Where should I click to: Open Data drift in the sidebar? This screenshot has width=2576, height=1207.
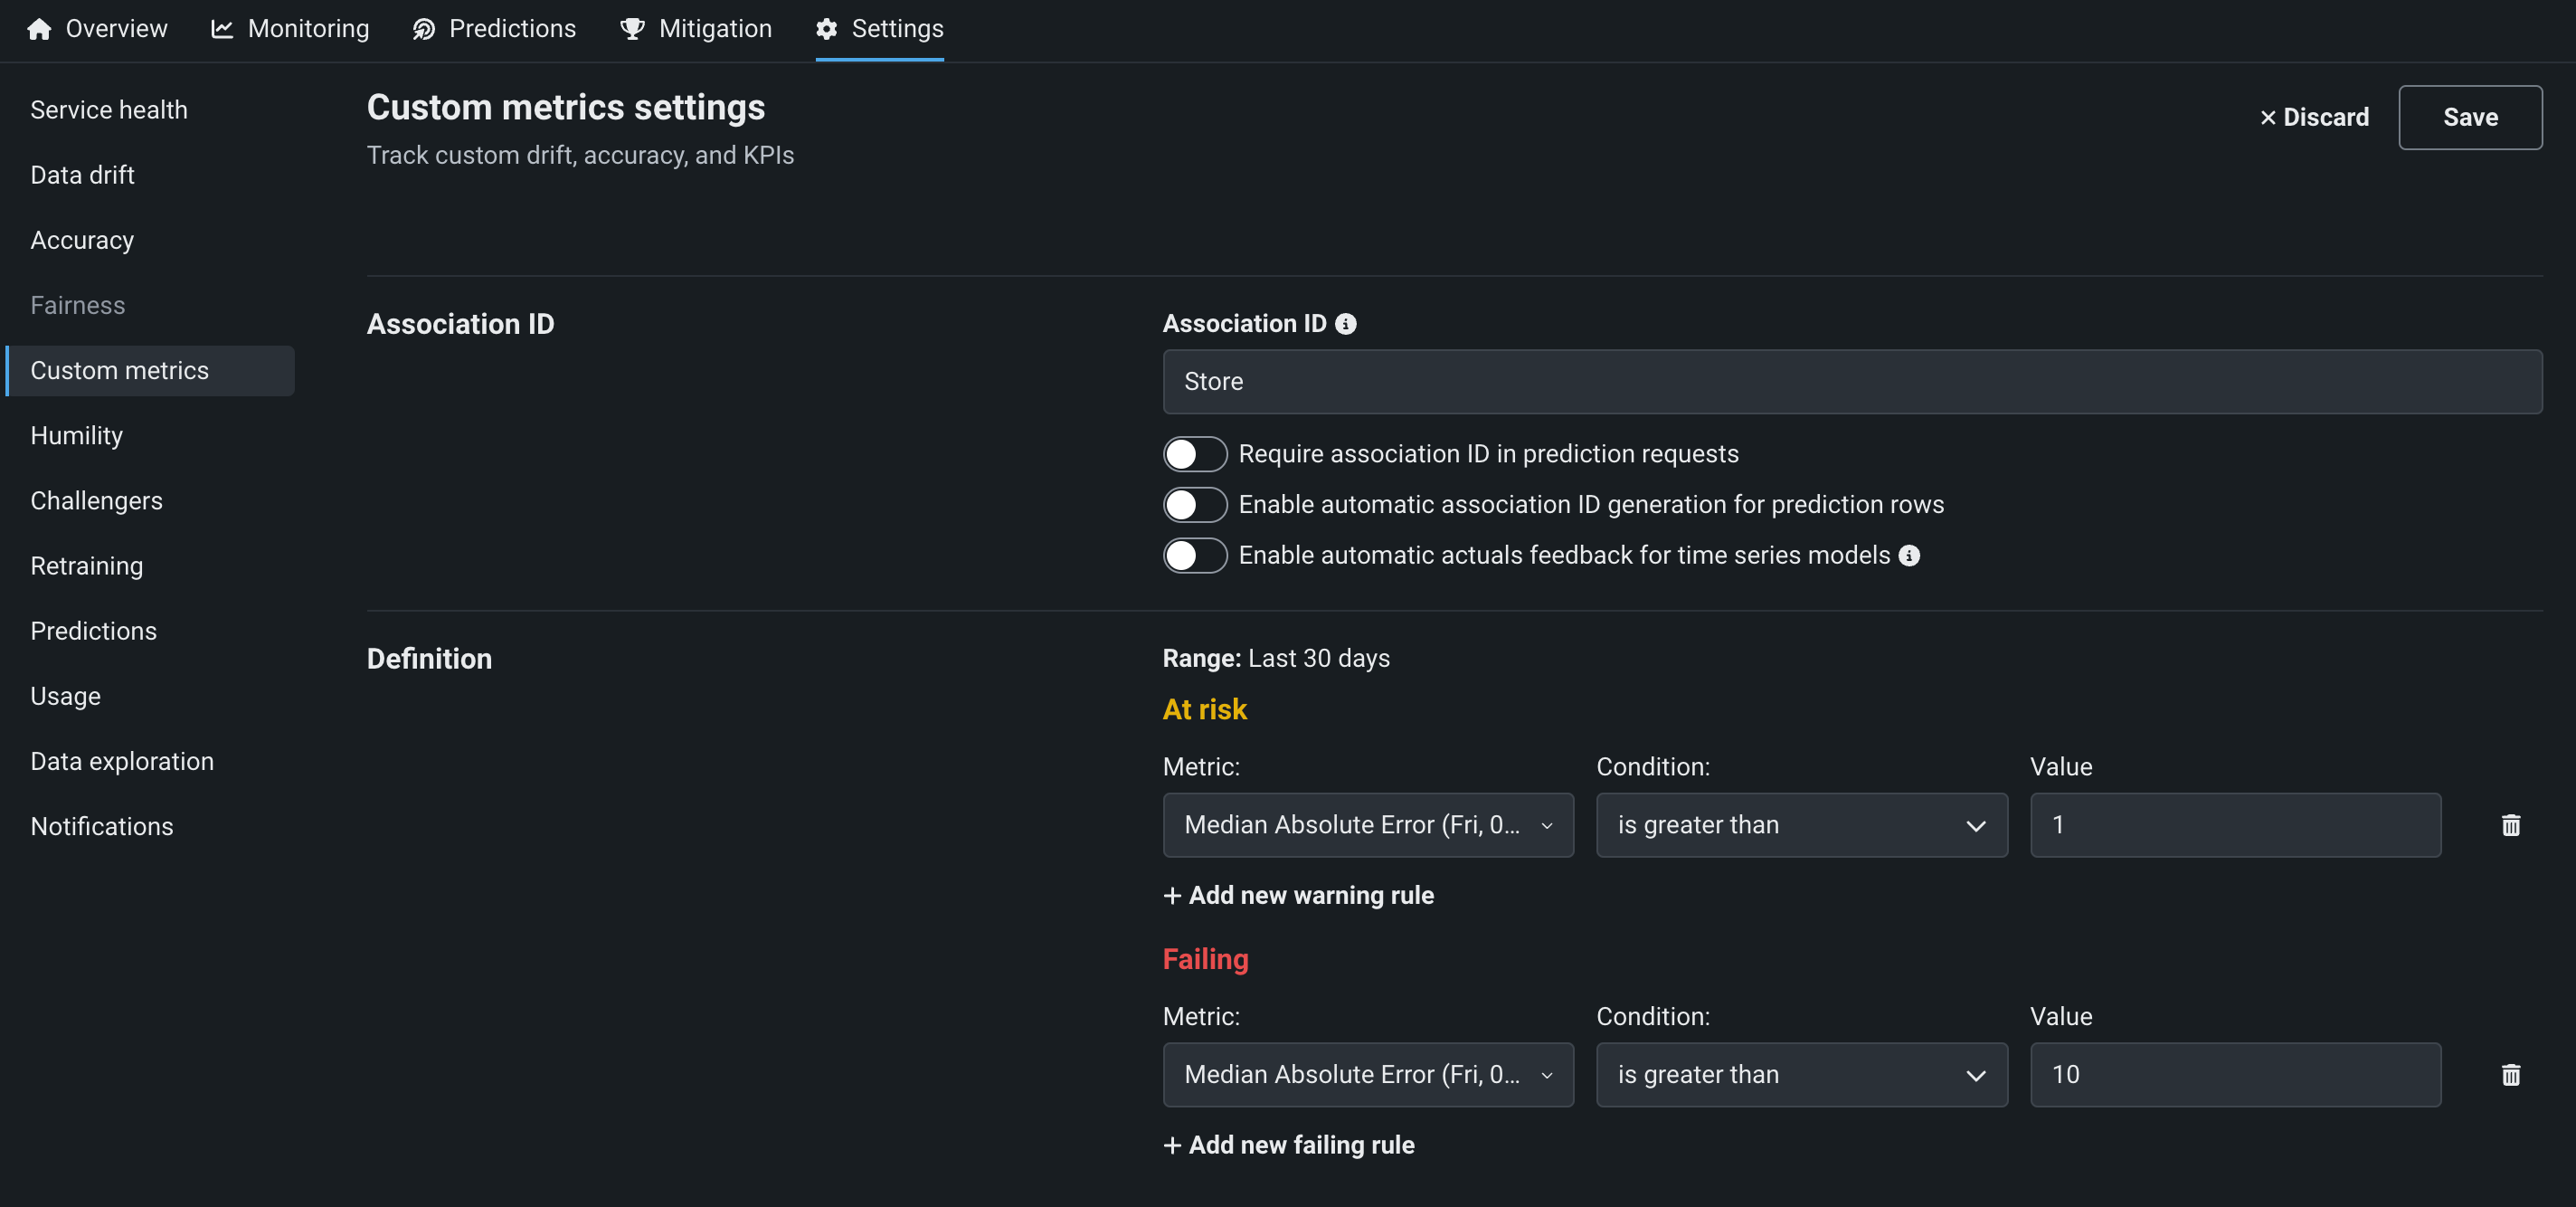(82, 175)
